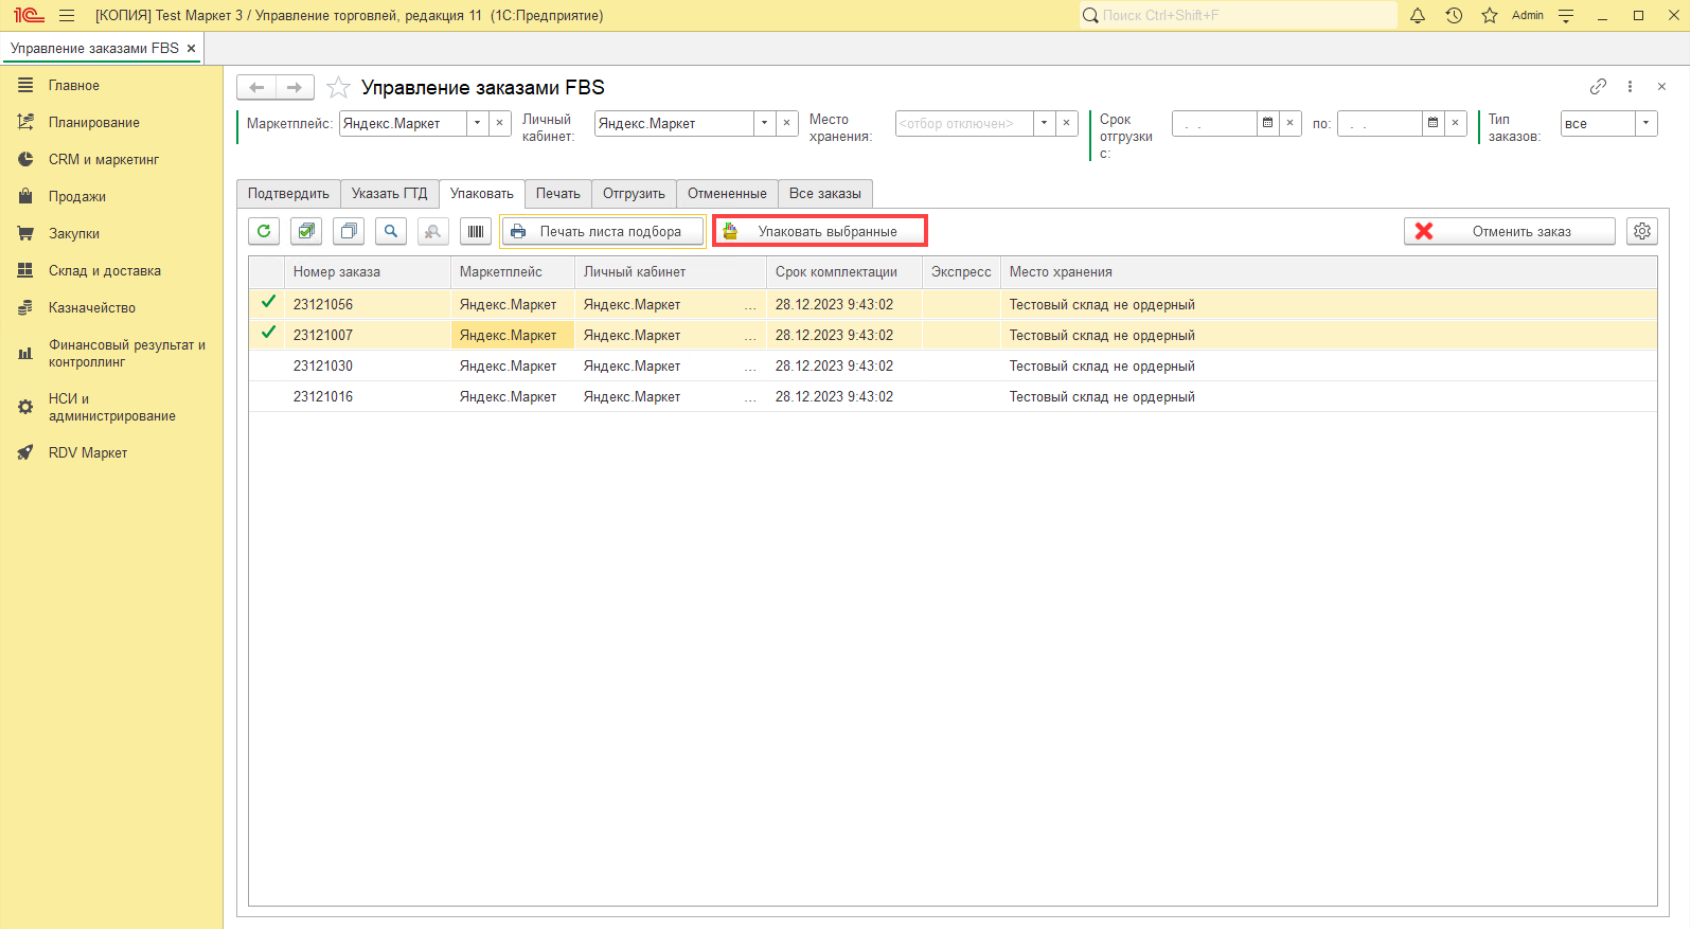1690x929 pixels.
Task: Refresh the orders list
Action: point(264,231)
